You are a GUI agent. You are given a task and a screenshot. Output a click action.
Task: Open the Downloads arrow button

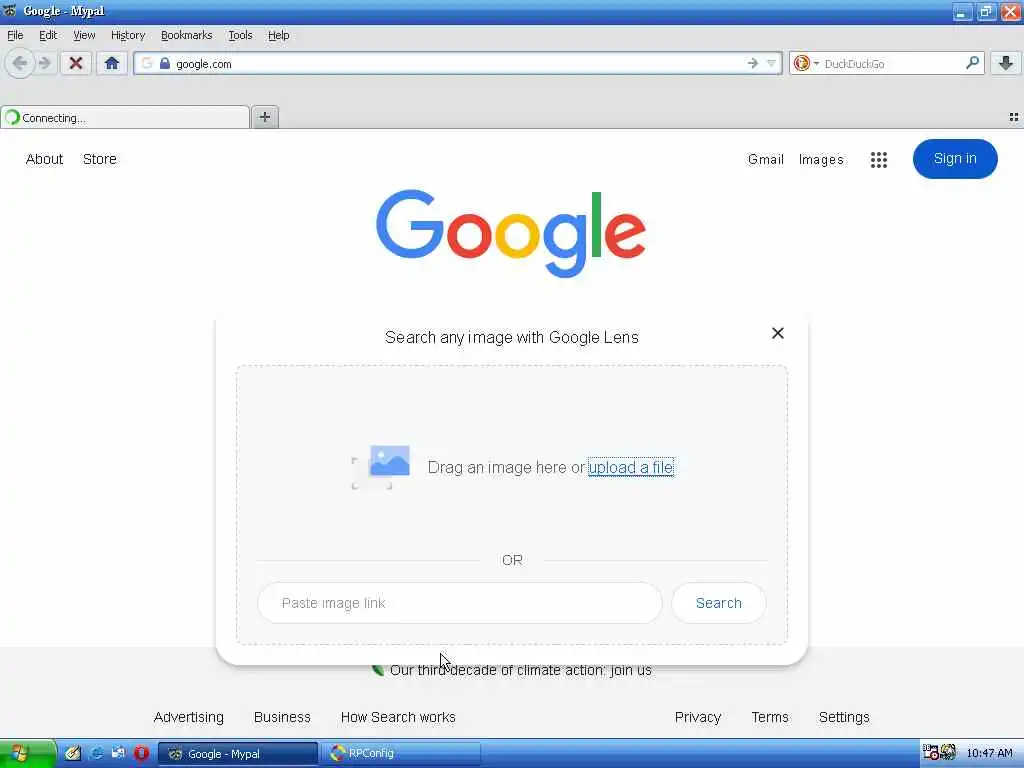tap(1006, 63)
